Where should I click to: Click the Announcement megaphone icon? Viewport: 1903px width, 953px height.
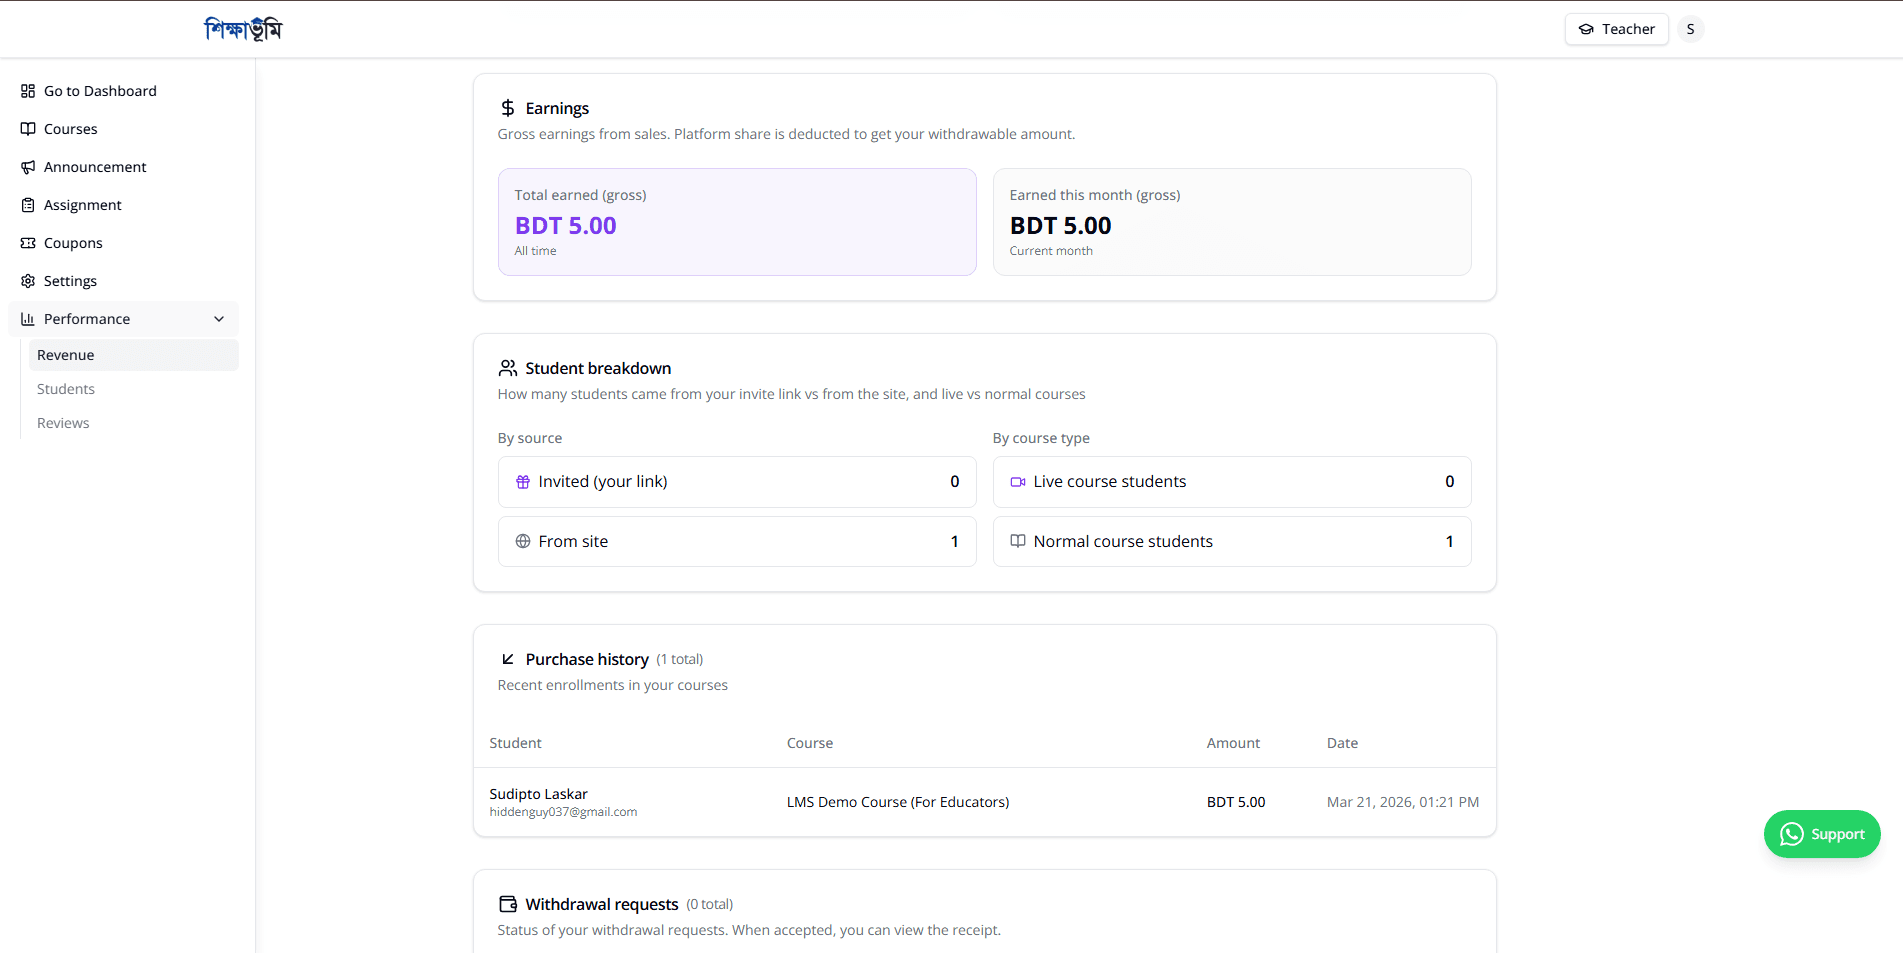click(28, 167)
